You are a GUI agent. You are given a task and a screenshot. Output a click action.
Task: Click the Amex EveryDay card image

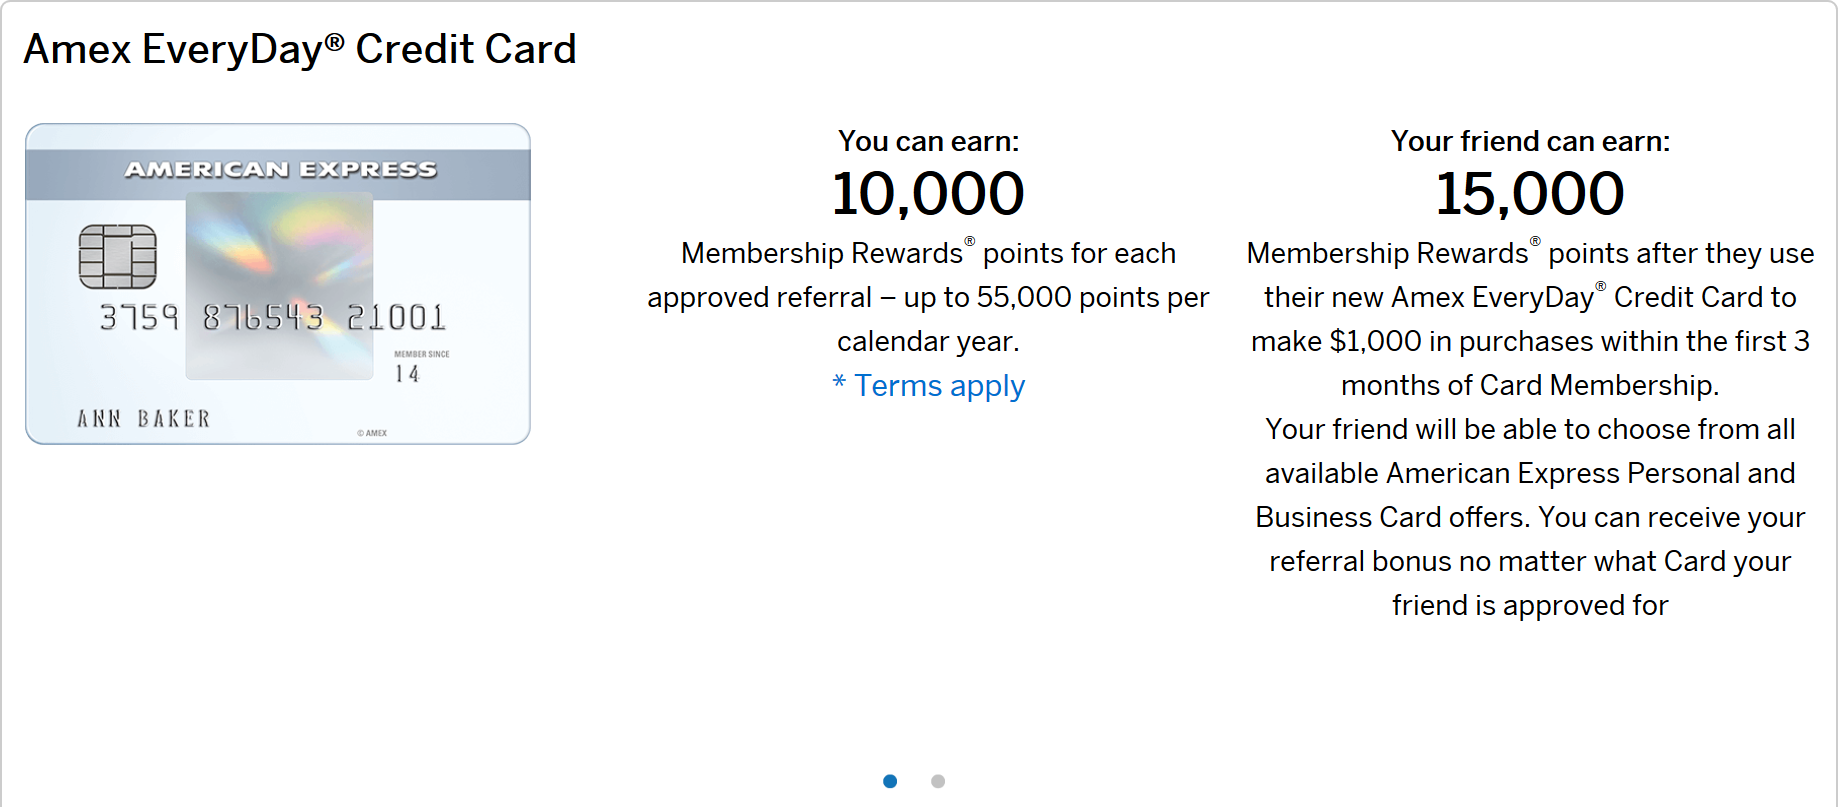278,284
